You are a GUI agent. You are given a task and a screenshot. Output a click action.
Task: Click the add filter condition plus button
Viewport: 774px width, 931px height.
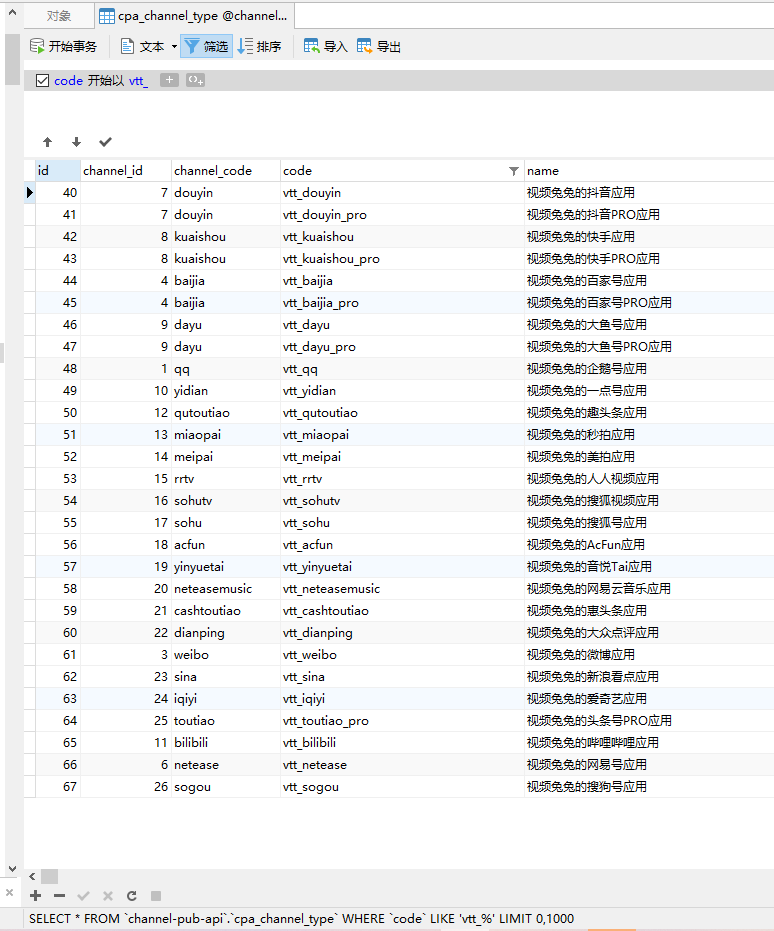(x=169, y=81)
